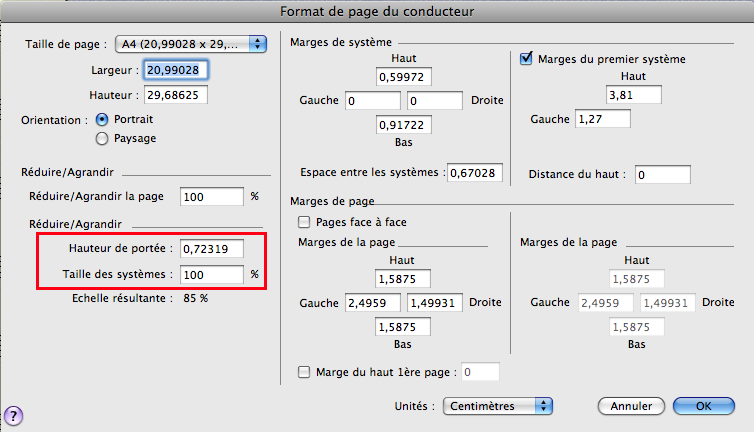Click the system margins Bas field
Image resolution: width=754 pixels, height=432 pixels.
pos(405,125)
